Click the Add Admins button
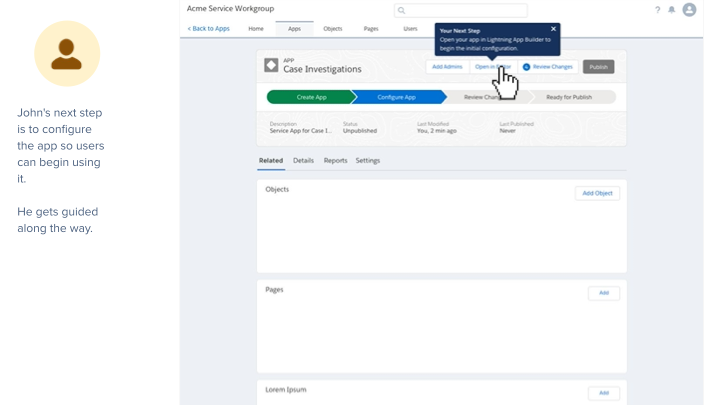Viewport: 720px width, 405px height. click(x=447, y=67)
